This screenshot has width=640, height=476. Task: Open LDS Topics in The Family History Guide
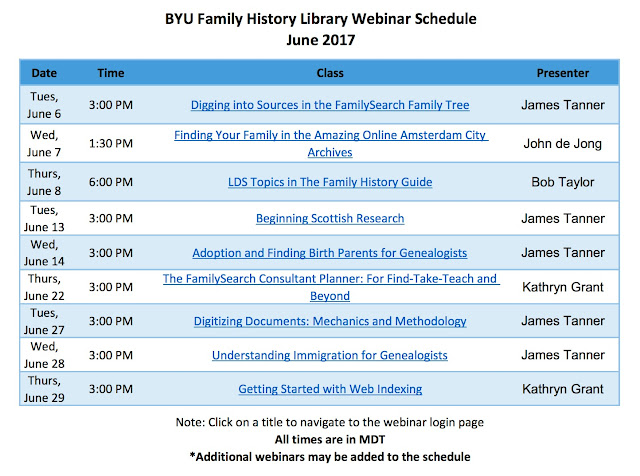click(x=330, y=182)
